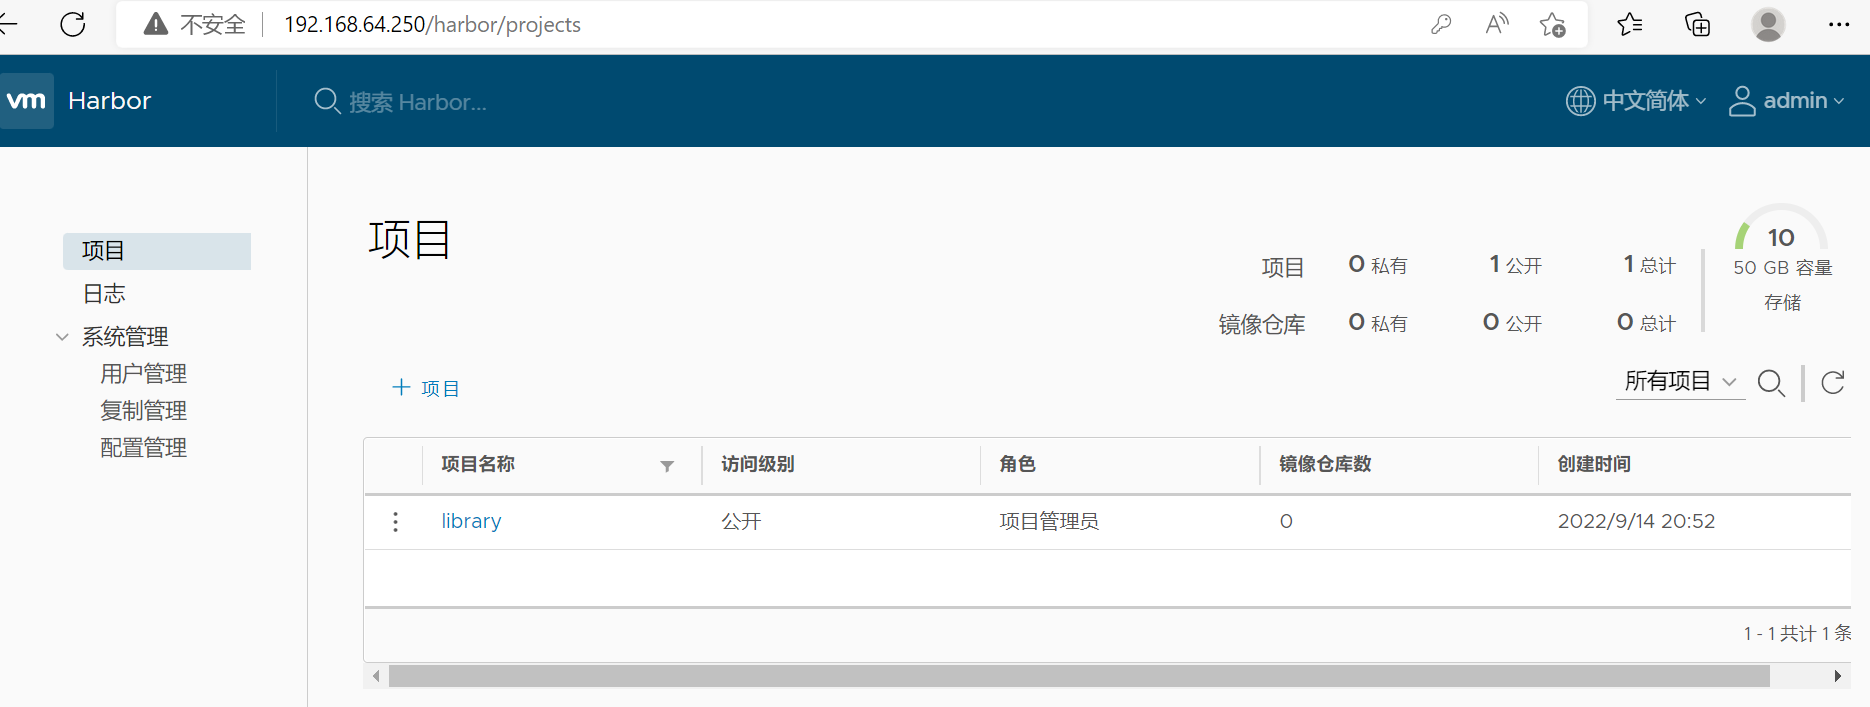The image size is (1870, 707).
Task: Click the scrollbar left arrow
Action: coord(376,676)
